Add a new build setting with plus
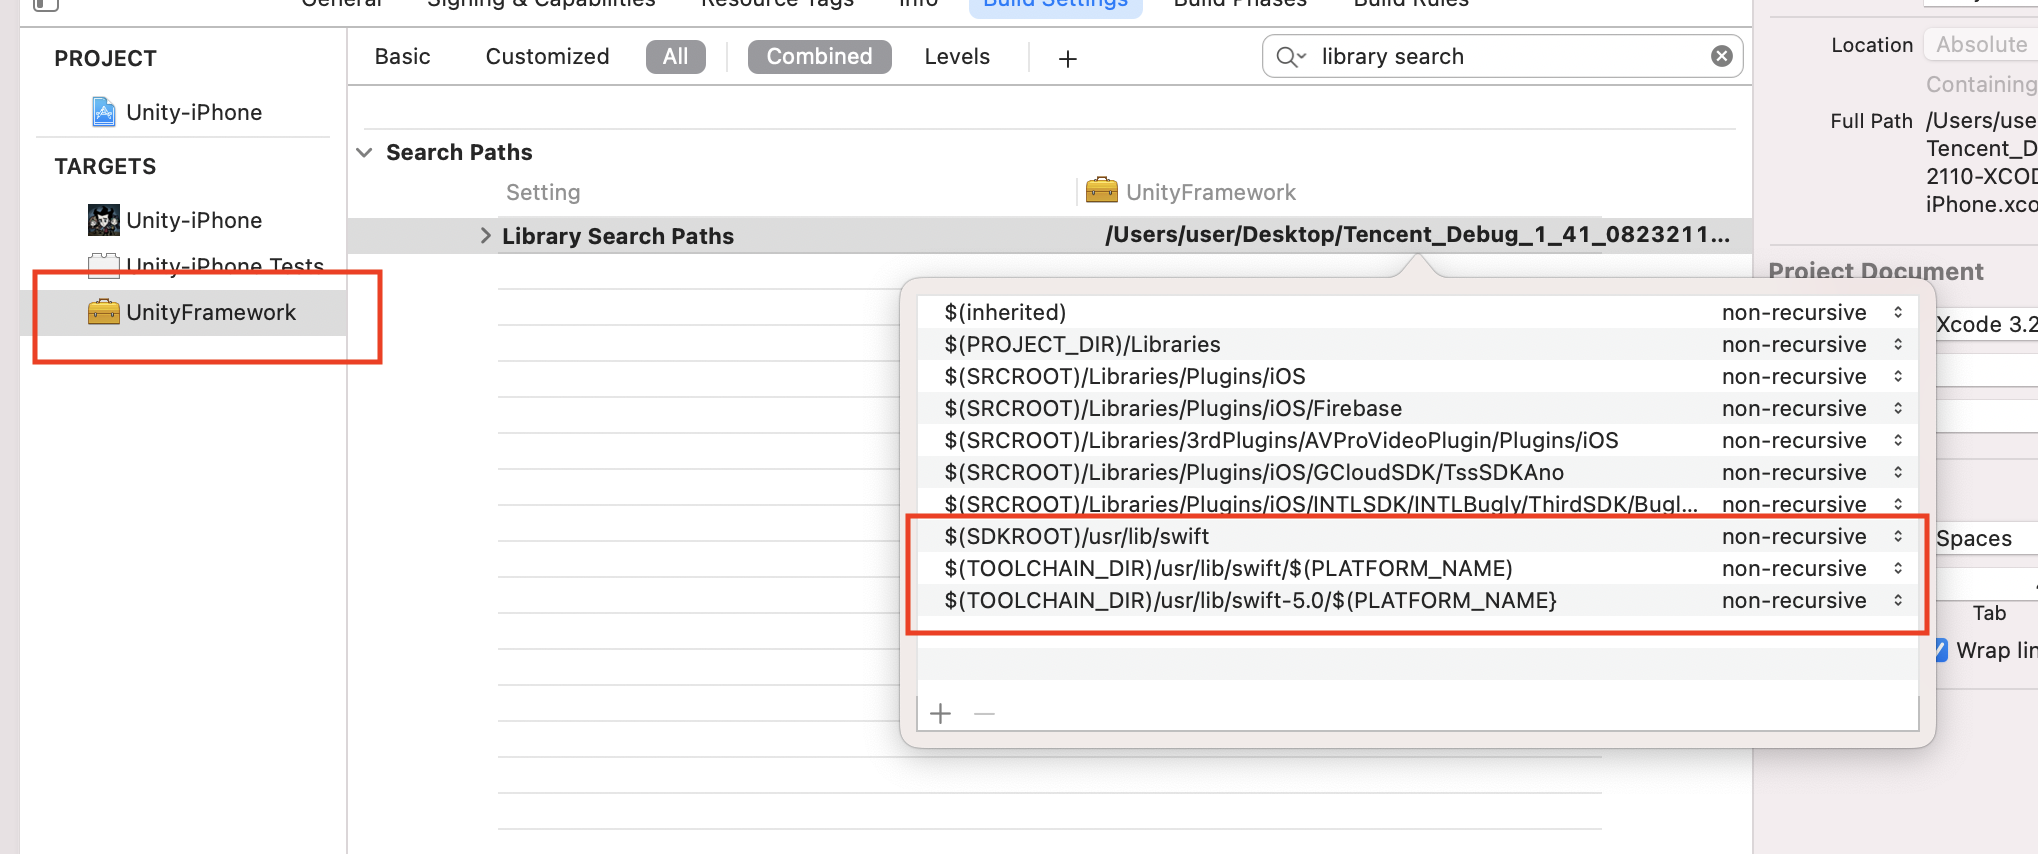The width and height of the screenshot is (2038, 854). tap(1067, 59)
